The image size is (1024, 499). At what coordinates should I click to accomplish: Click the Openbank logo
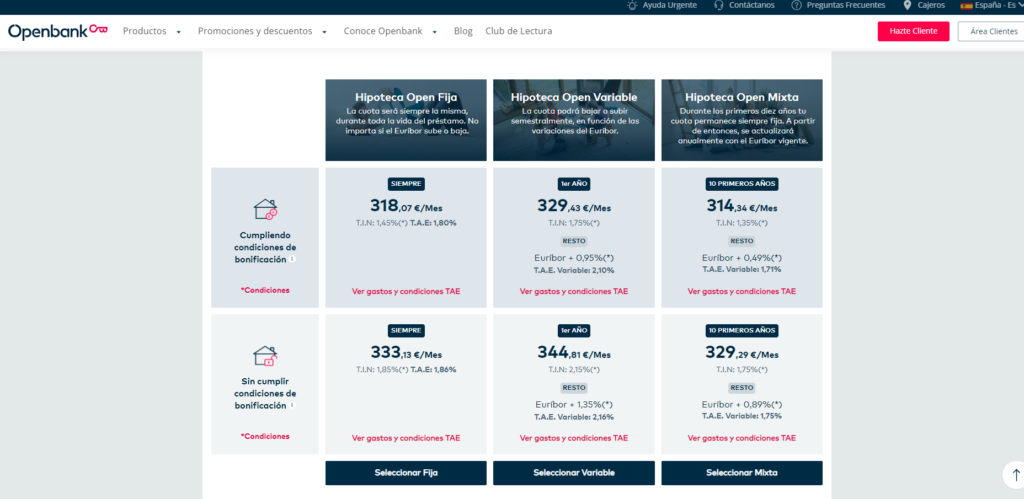pos(57,31)
